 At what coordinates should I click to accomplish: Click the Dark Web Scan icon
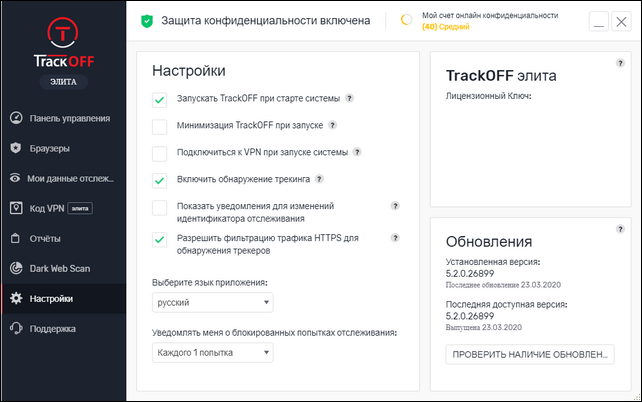tap(15, 268)
